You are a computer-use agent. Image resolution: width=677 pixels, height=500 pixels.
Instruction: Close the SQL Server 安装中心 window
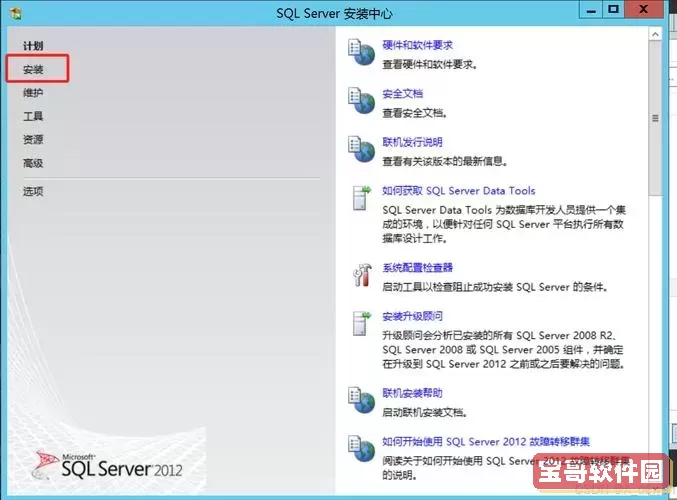coord(644,9)
